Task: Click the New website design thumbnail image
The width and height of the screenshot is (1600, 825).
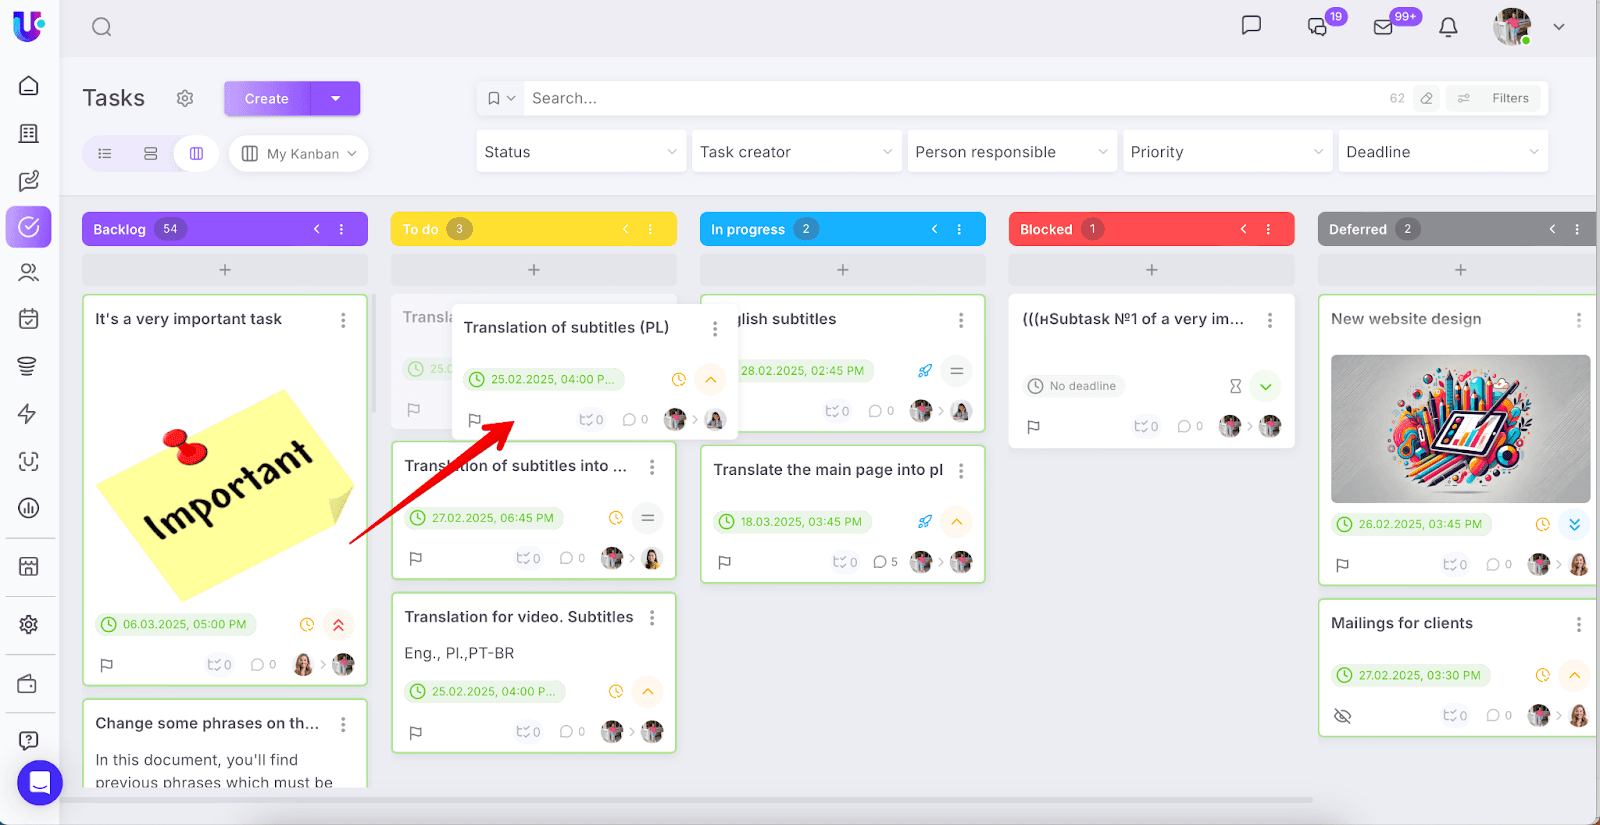Action: (1460, 429)
